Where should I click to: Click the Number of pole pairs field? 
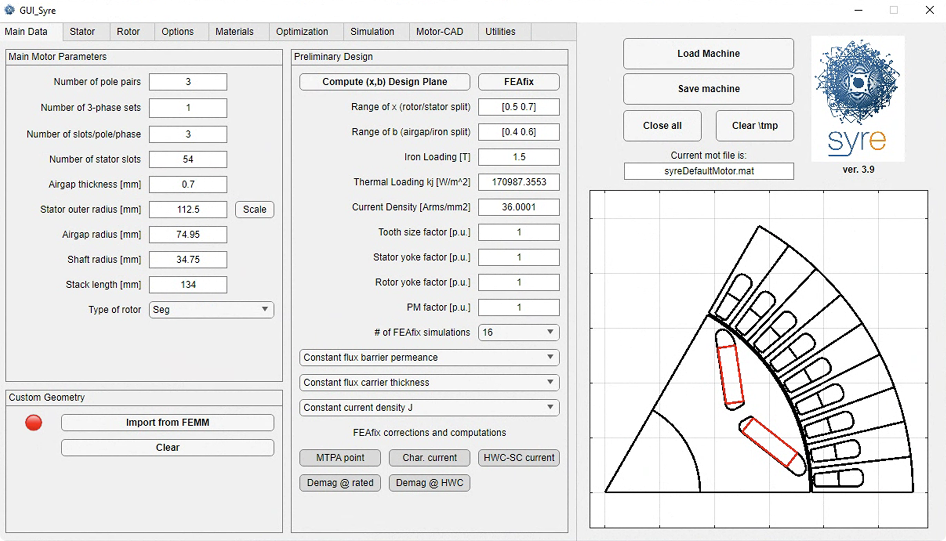(188, 81)
